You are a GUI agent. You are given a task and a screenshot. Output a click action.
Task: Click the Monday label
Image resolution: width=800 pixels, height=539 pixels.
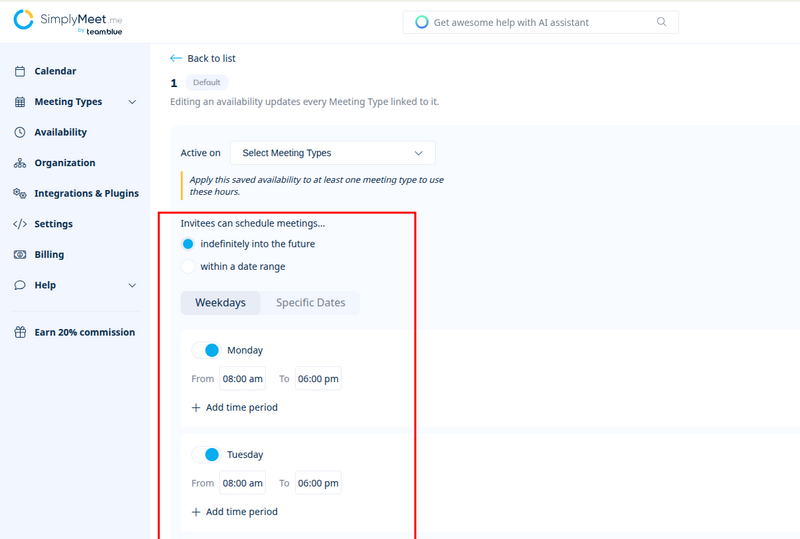[245, 351]
